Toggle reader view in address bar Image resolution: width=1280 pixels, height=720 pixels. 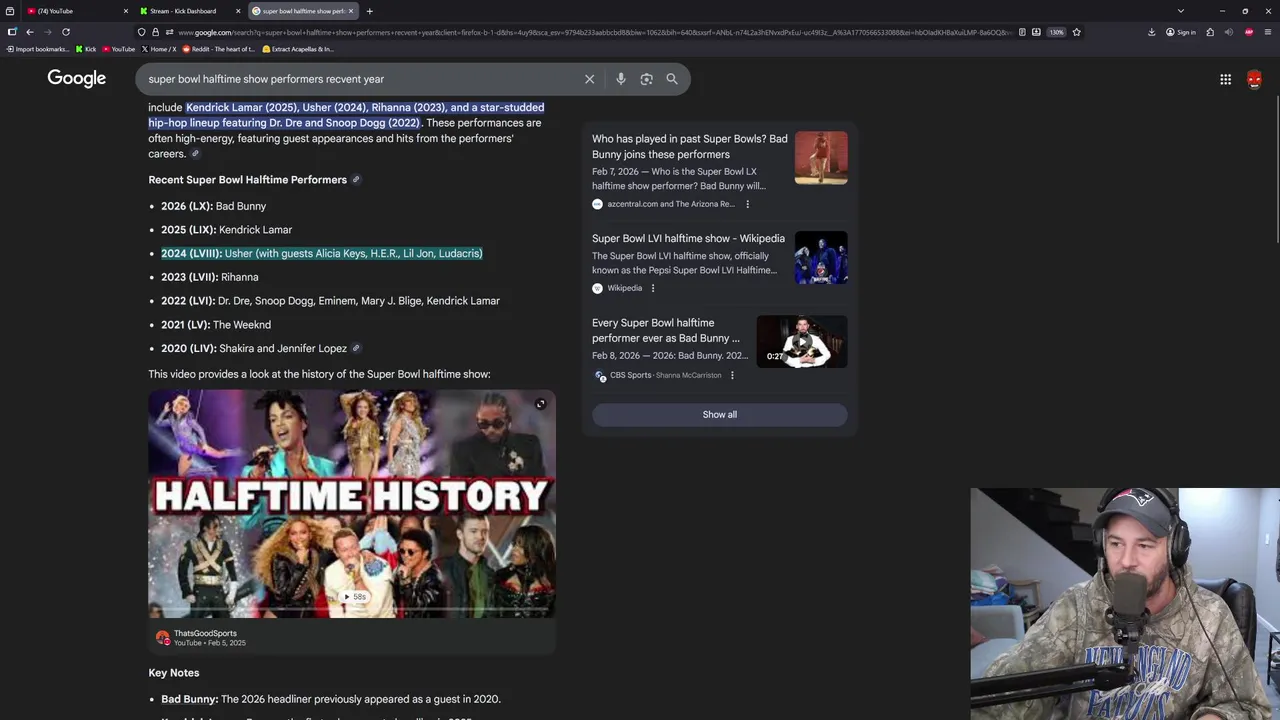pyautogui.click(x=1022, y=32)
